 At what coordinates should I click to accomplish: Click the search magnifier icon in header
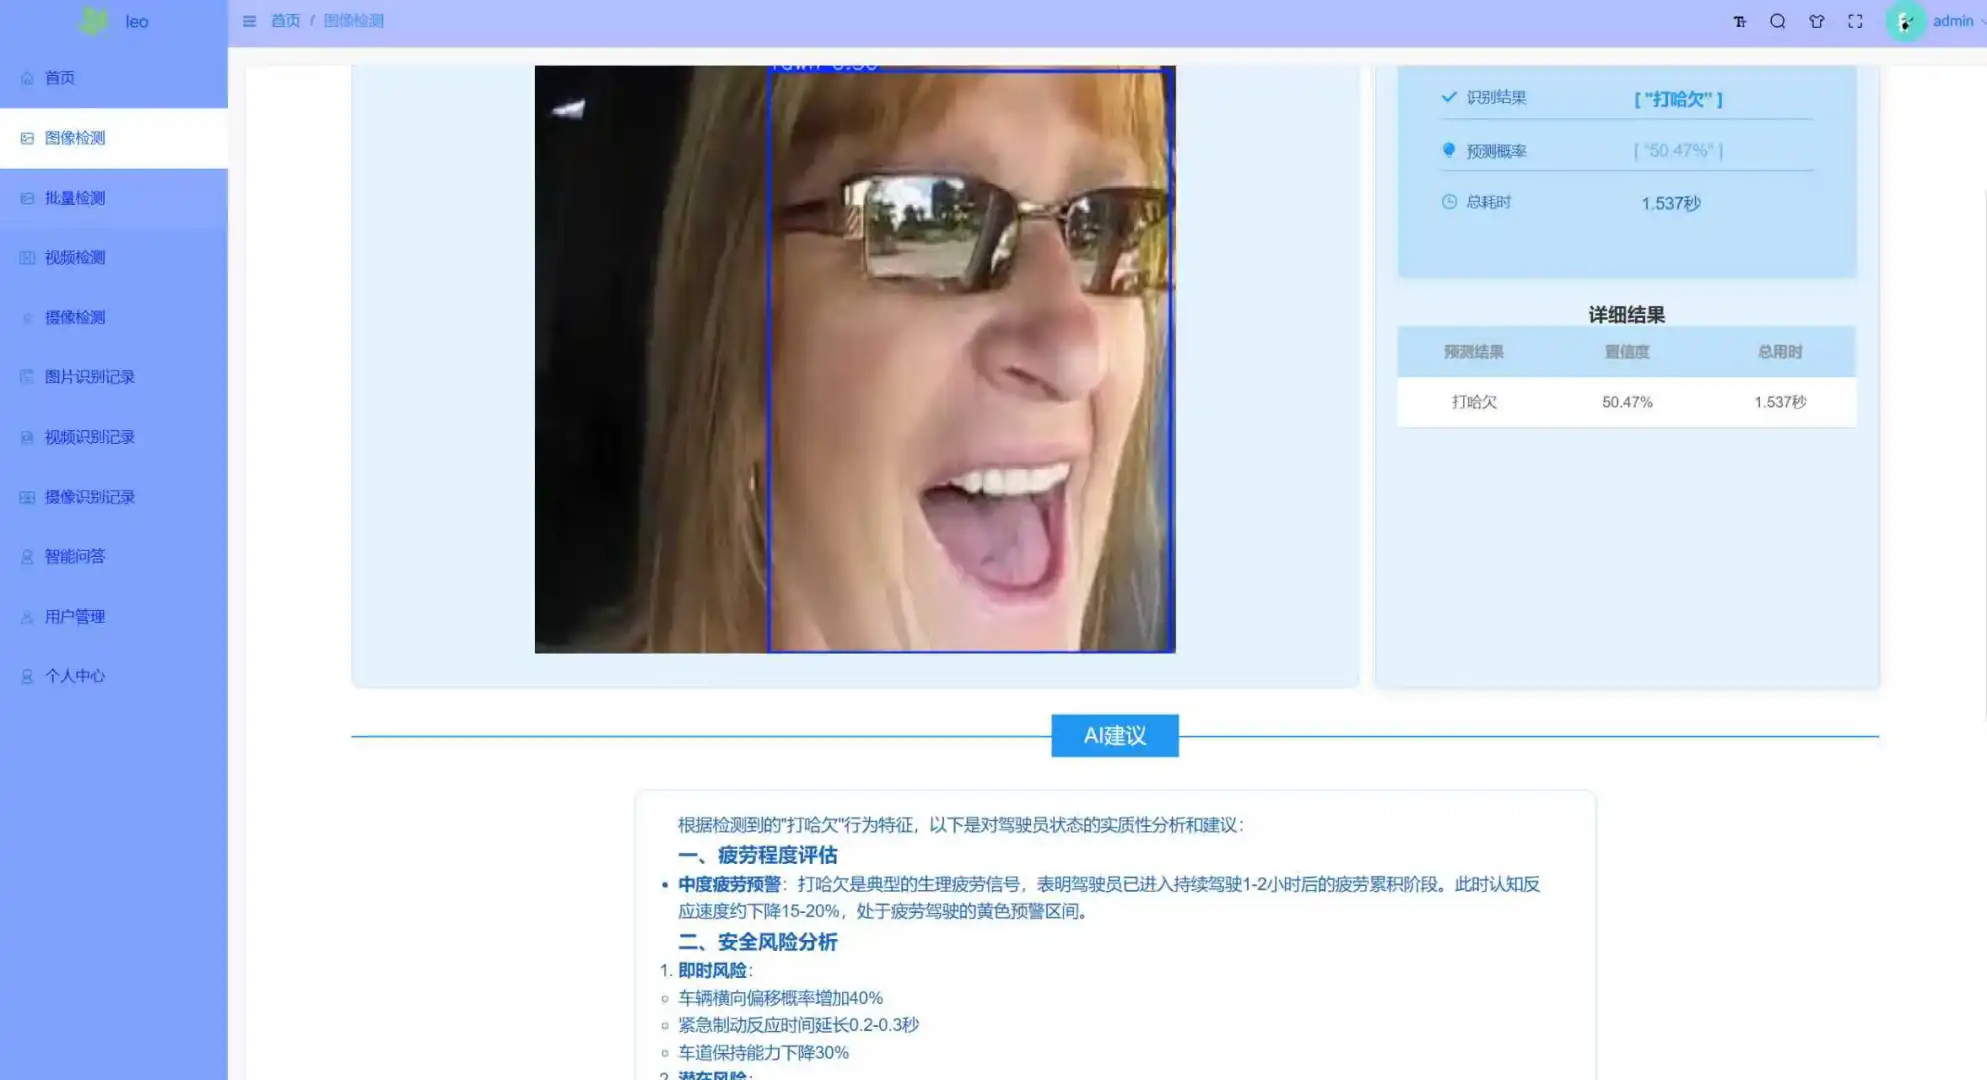(x=1778, y=21)
